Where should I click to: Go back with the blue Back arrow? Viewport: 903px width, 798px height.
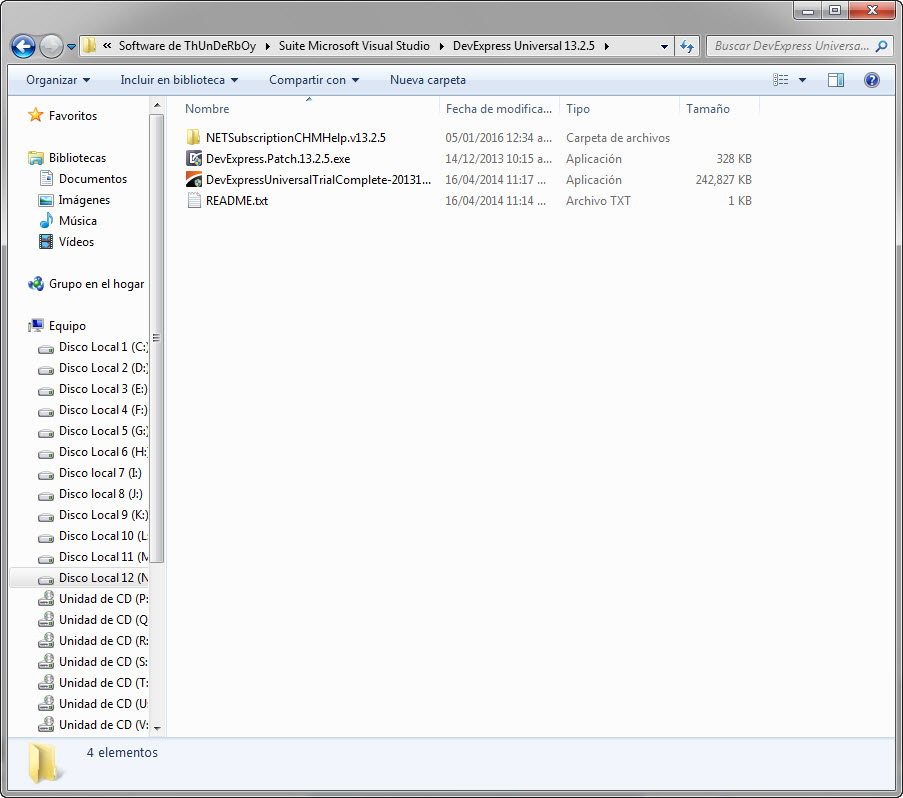[x=24, y=47]
